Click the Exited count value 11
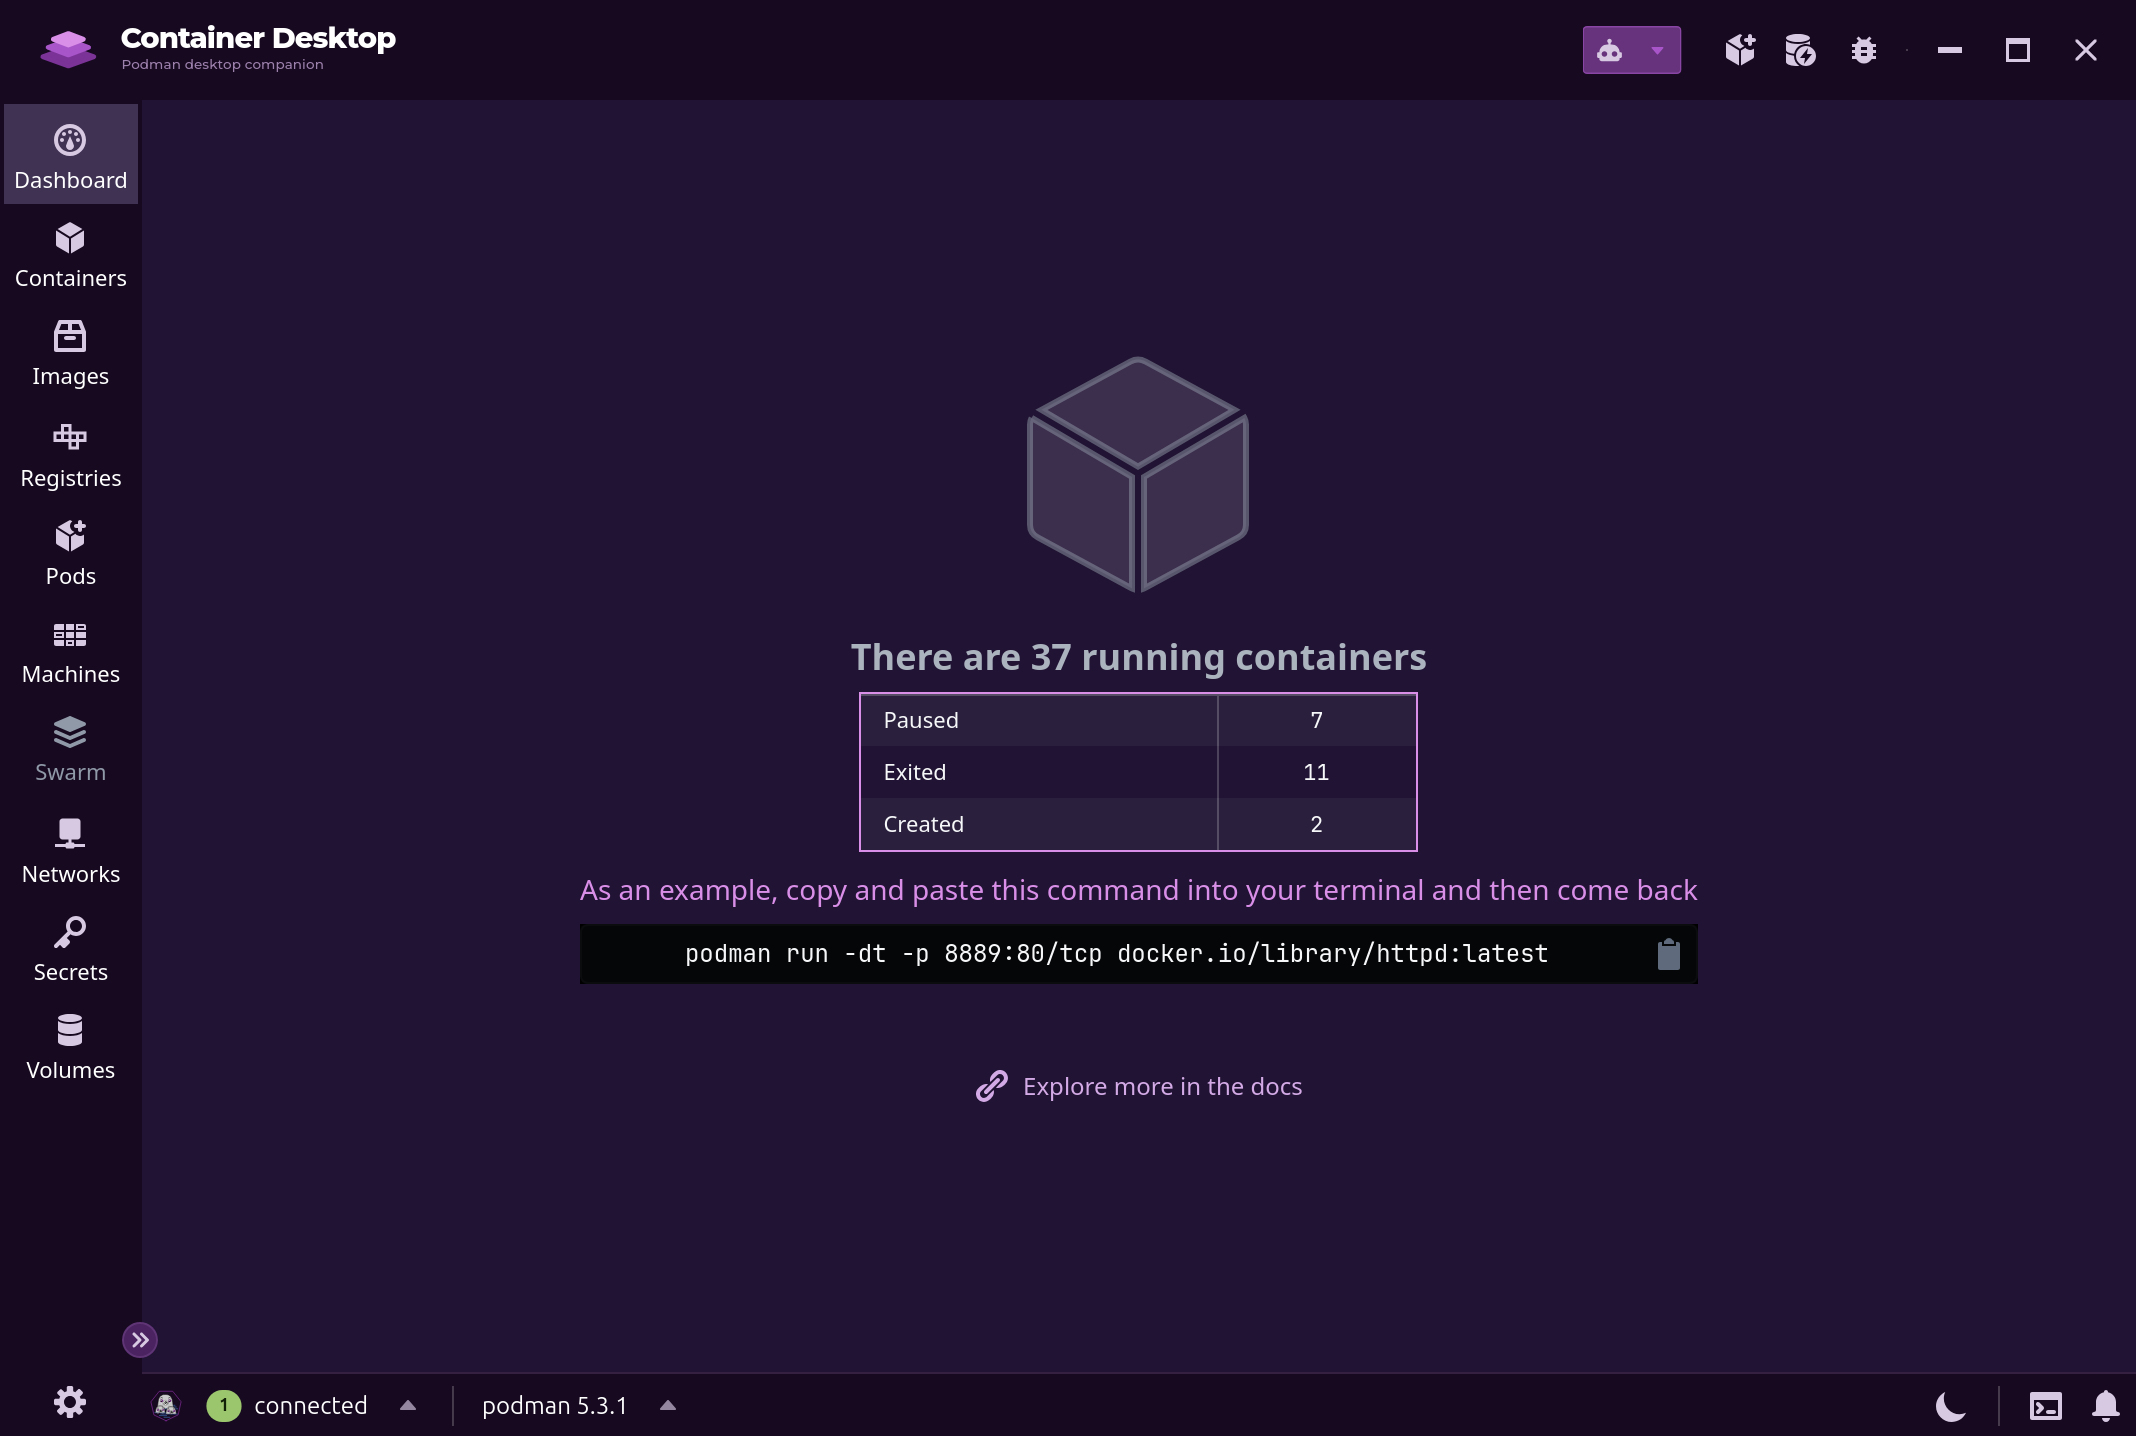 click(x=1317, y=772)
